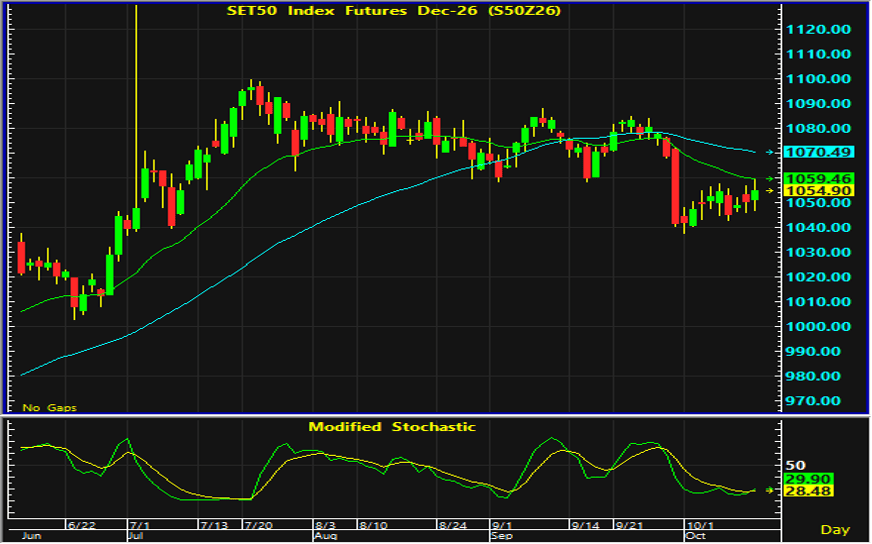Screen dimensions: 872x544
Task: Click the 50 level label on stochastic axis
Action: pyautogui.click(x=795, y=465)
